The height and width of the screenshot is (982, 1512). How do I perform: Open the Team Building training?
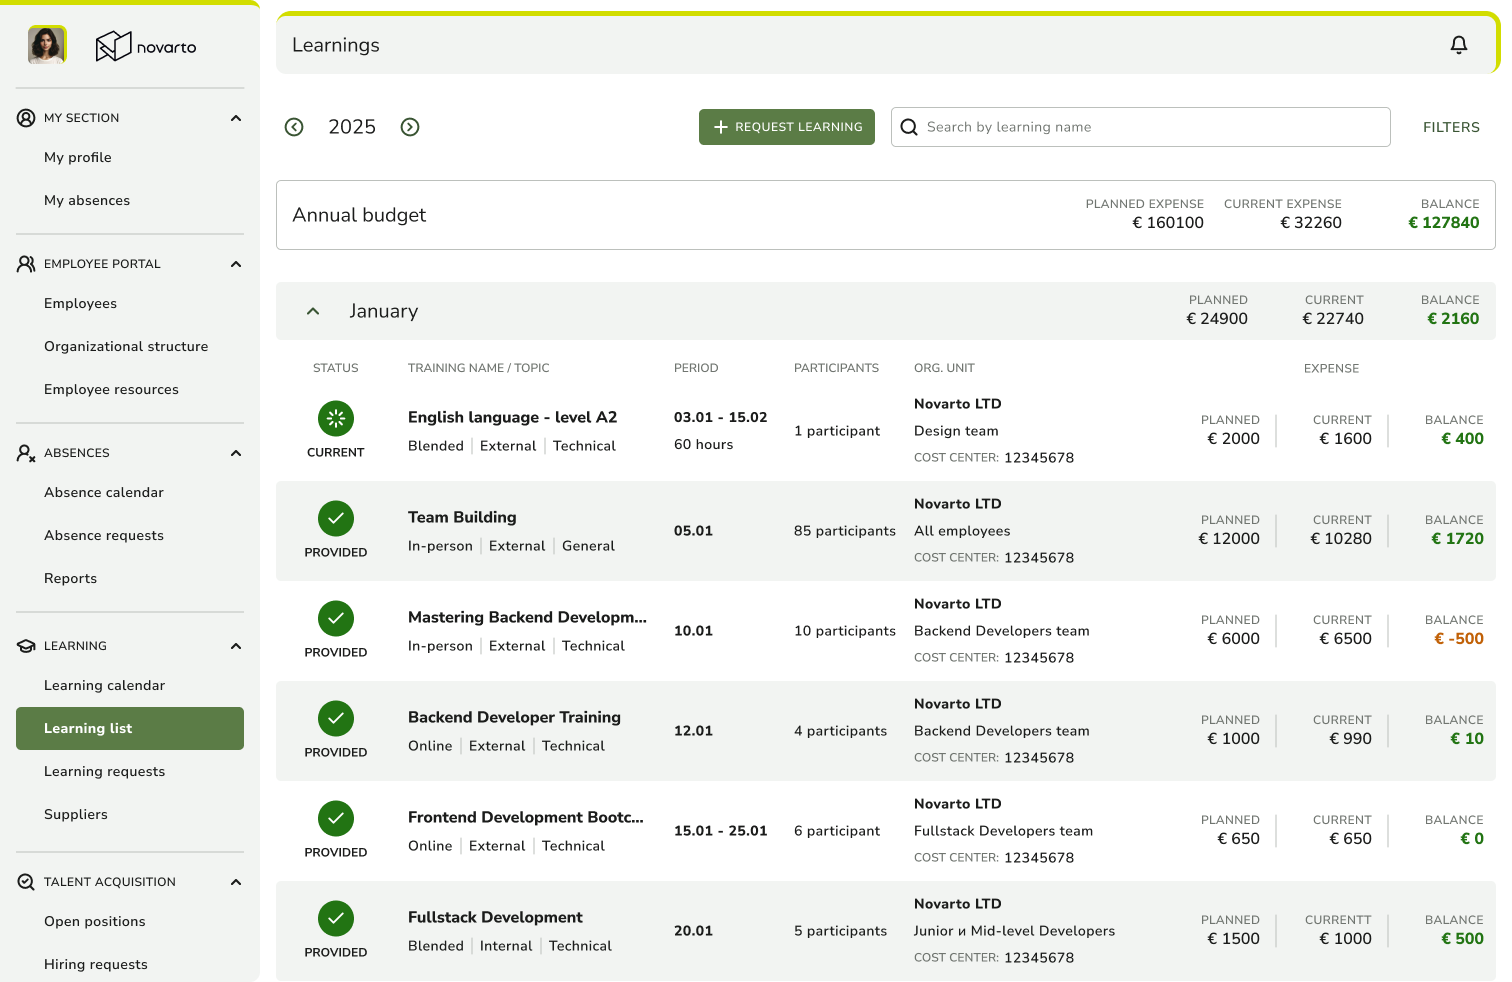coord(462,517)
